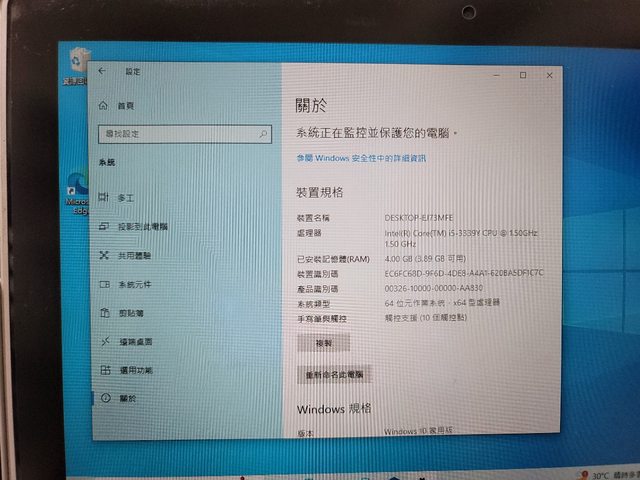Open the Recycle Bin on desktop
This screenshot has height=480, width=640.
(x=77, y=62)
